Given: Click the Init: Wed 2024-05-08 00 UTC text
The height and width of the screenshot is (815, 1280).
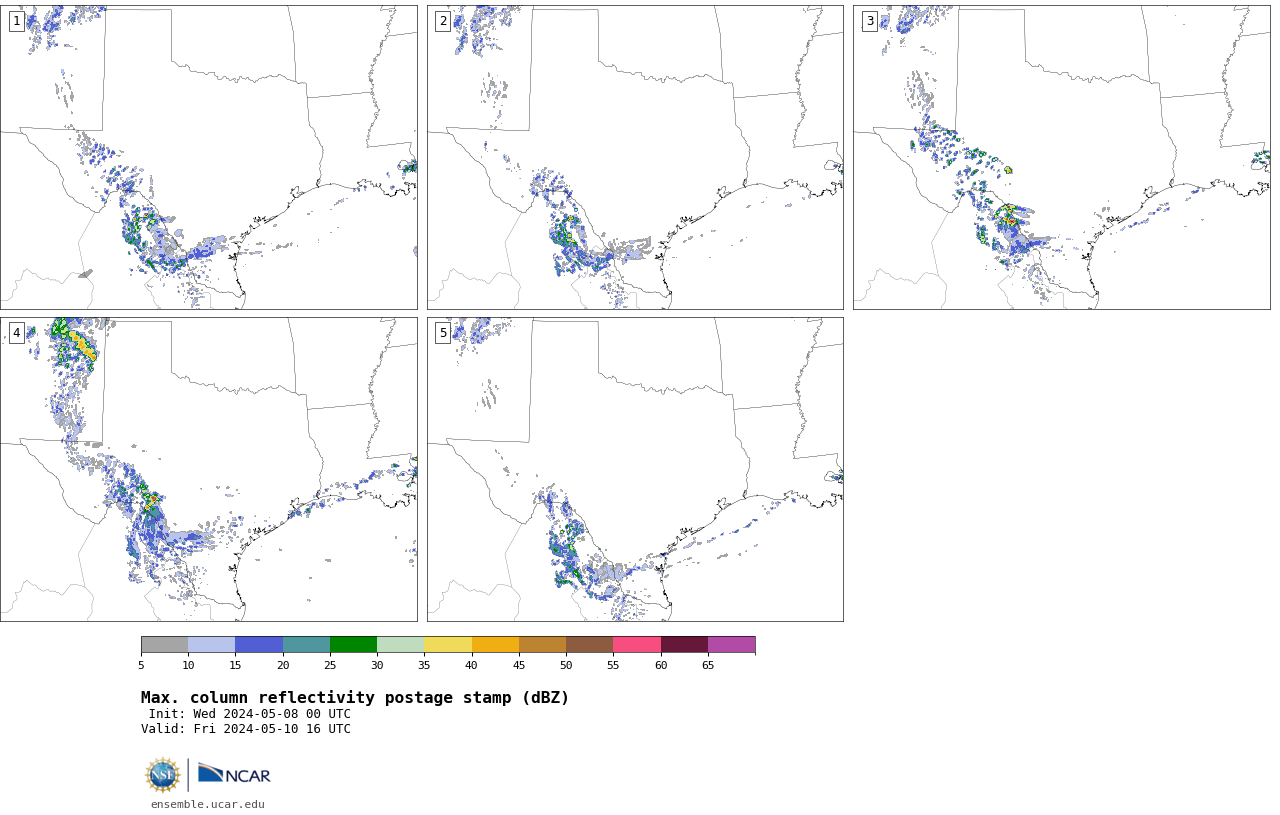Looking at the screenshot, I should tap(250, 714).
